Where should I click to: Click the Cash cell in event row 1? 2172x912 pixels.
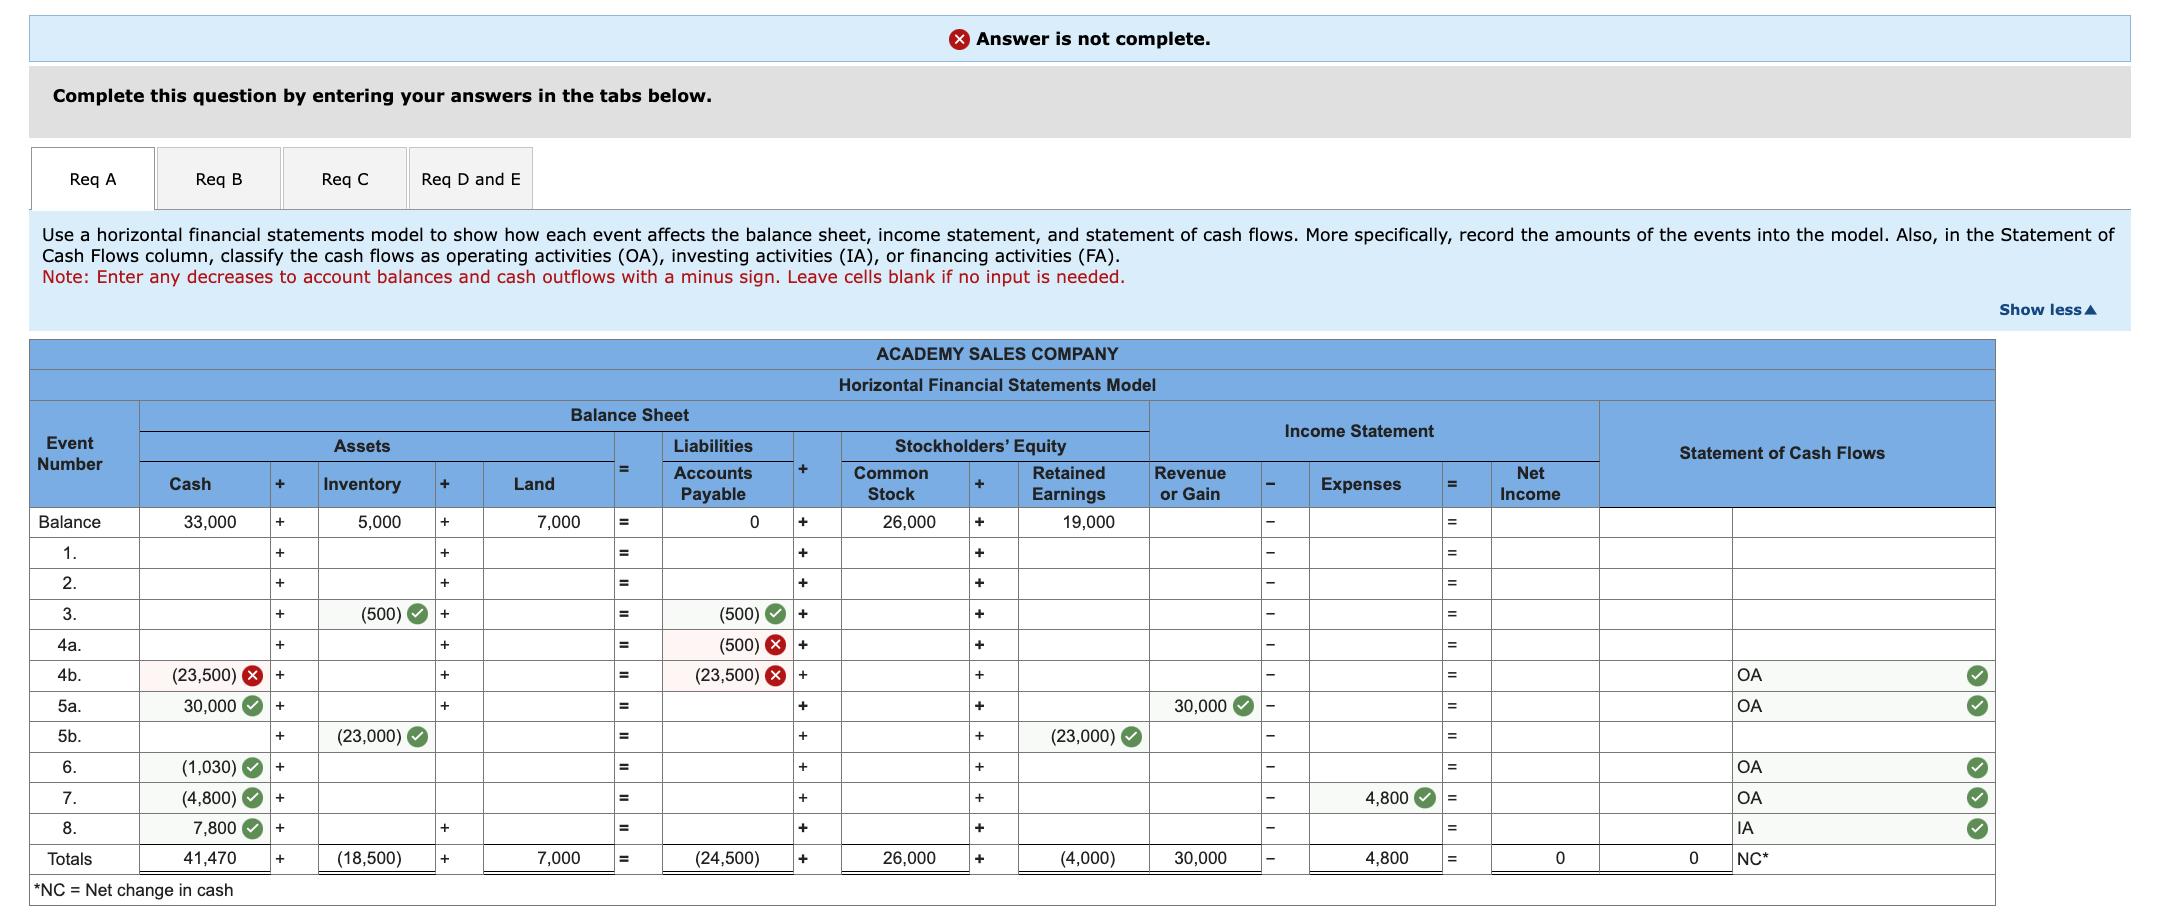205,553
